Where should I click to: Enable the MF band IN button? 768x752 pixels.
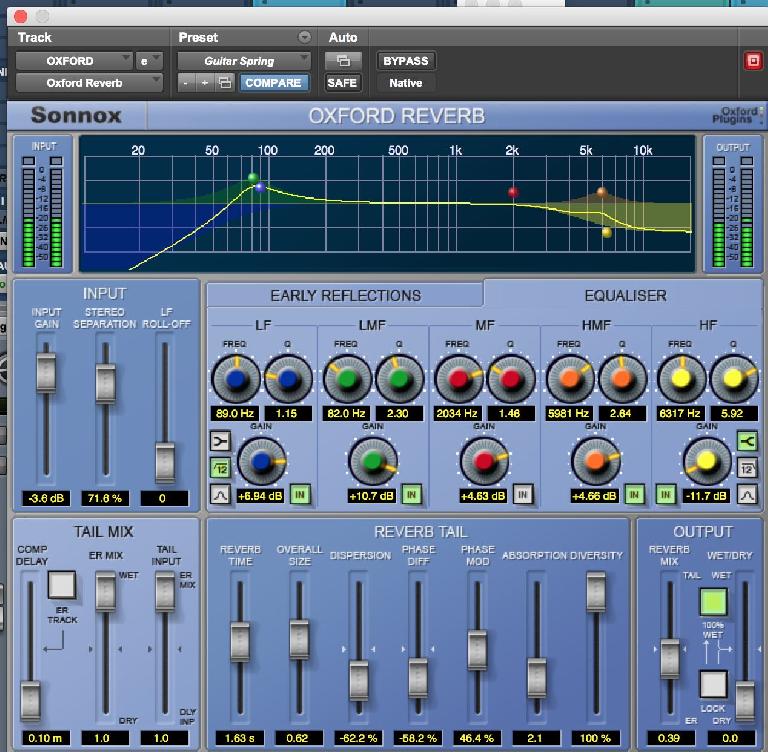[x=523, y=495]
